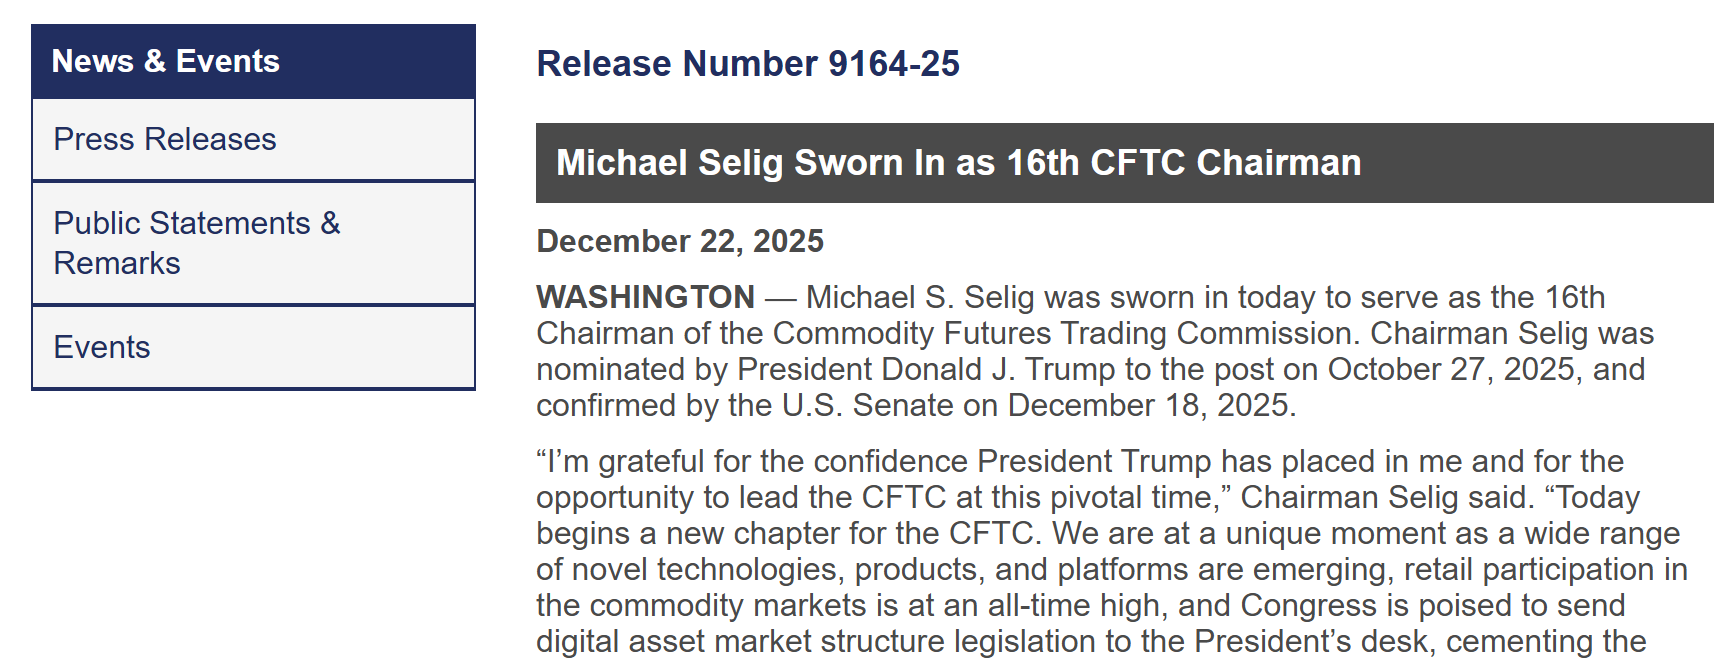Open Public Statements & Remarks section
This screenshot has width=1720, height=660.
(x=197, y=243)
